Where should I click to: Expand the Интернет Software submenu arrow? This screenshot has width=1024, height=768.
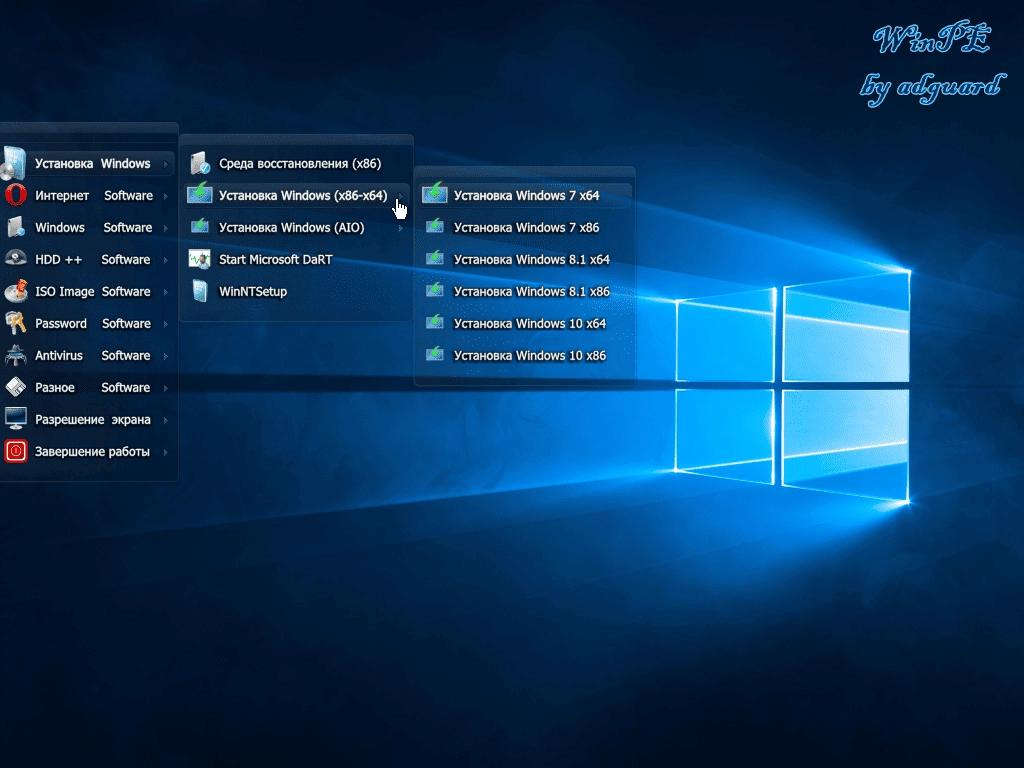166,196
